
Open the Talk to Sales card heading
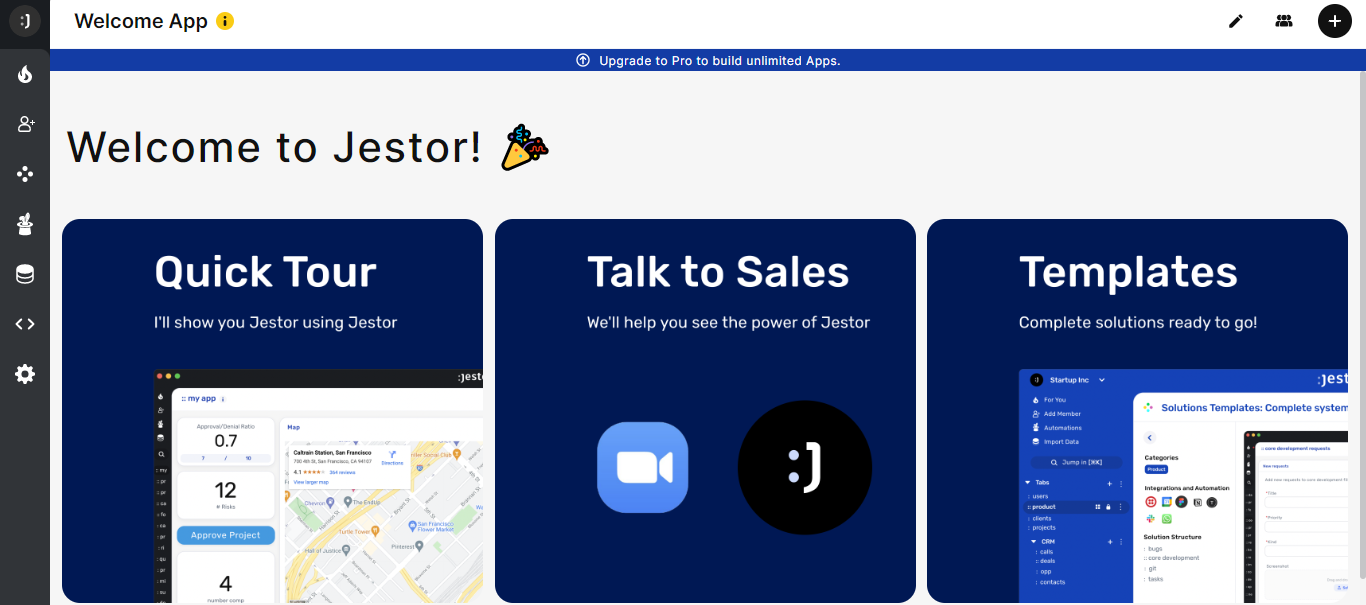pos(718,272)
